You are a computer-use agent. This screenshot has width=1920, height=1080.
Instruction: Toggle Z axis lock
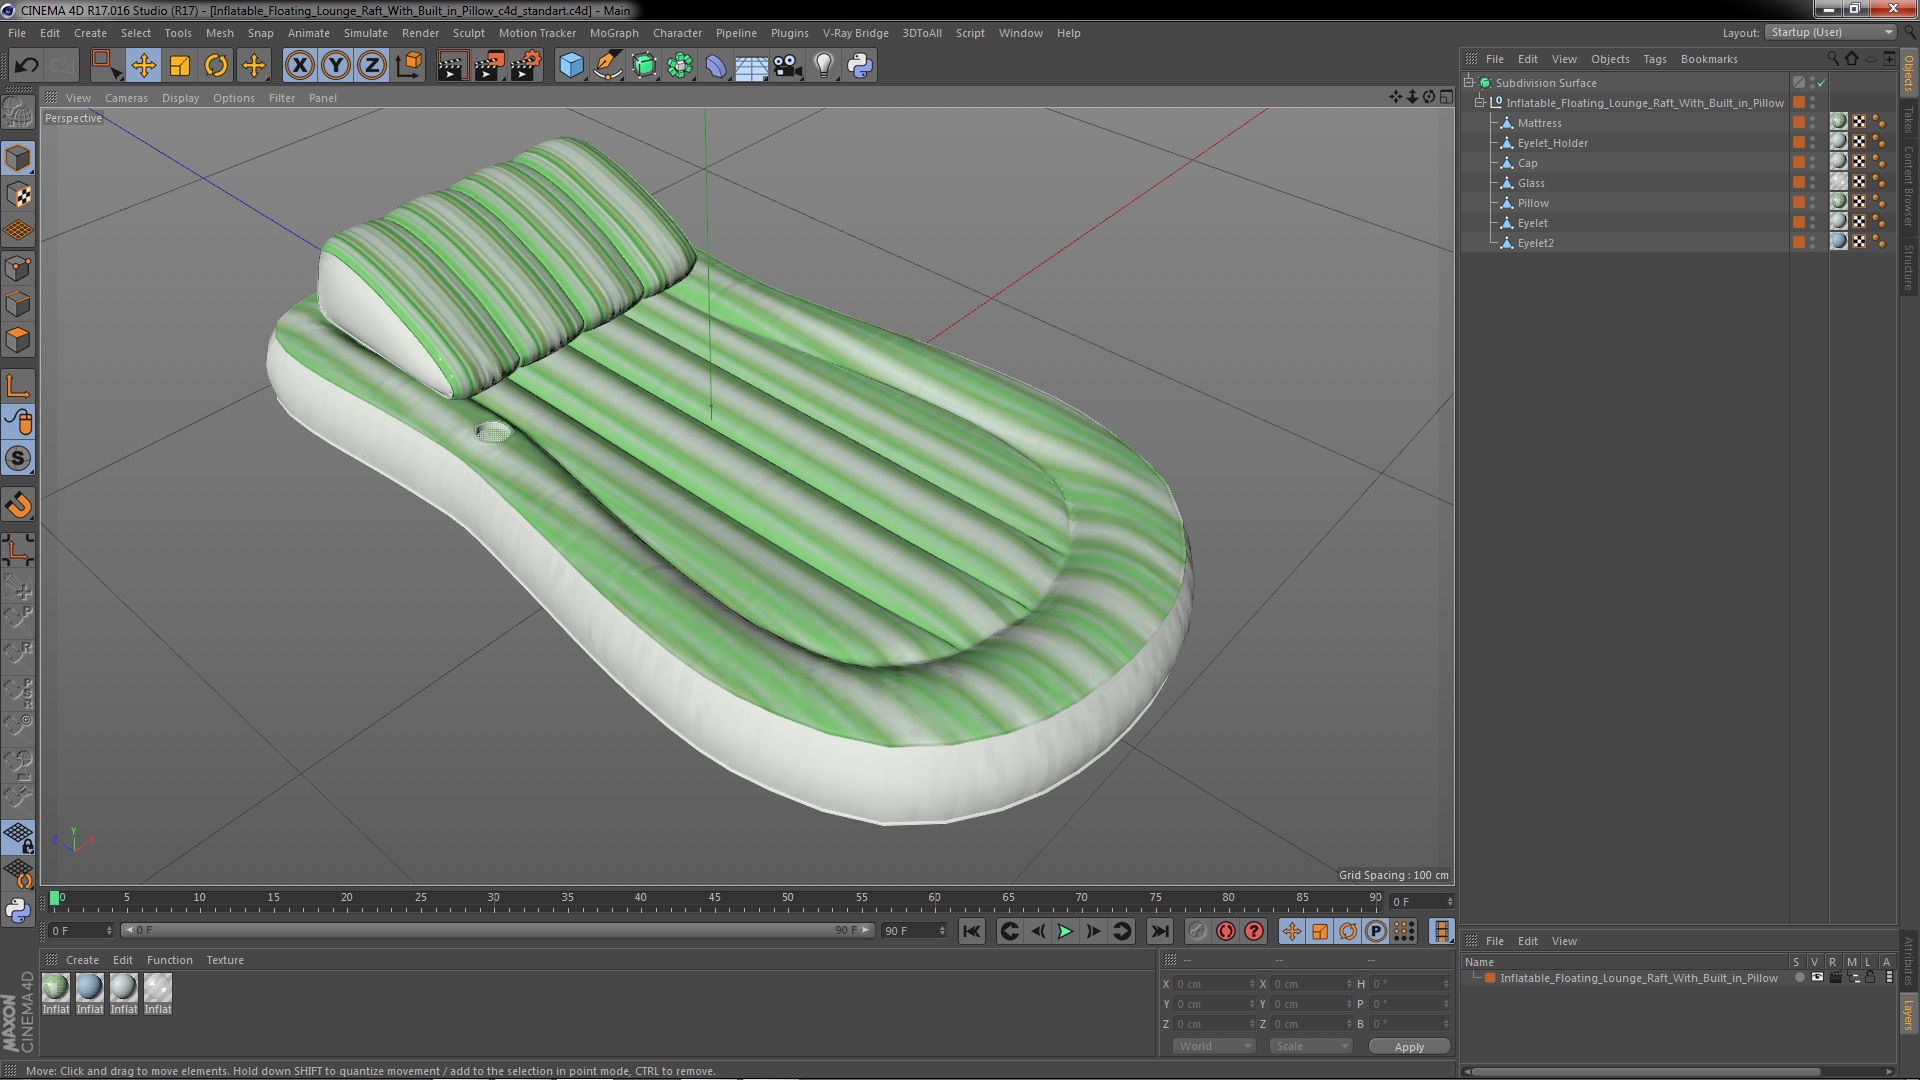click(x=372, y=66)
